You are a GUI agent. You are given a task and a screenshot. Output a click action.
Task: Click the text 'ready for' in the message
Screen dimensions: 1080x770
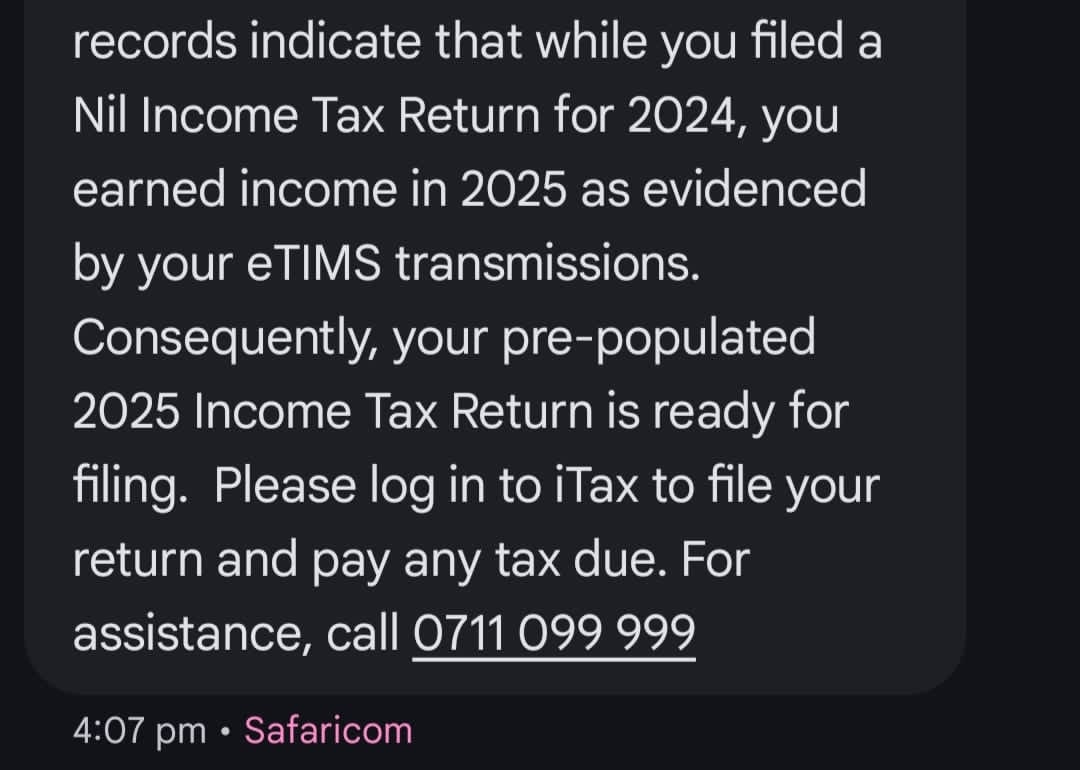[x=764, y=412]
